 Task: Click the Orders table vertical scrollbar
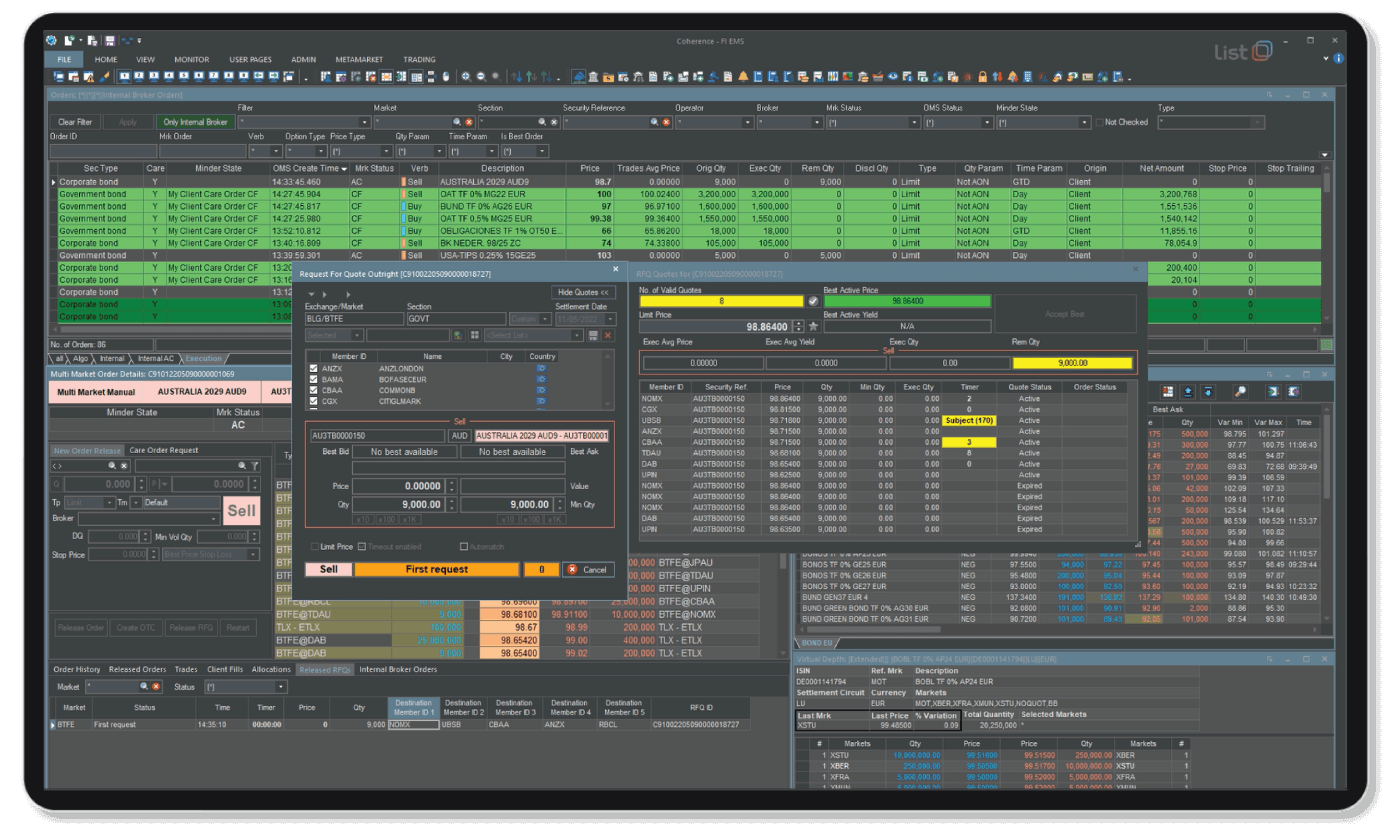[x=1326, y=245]
